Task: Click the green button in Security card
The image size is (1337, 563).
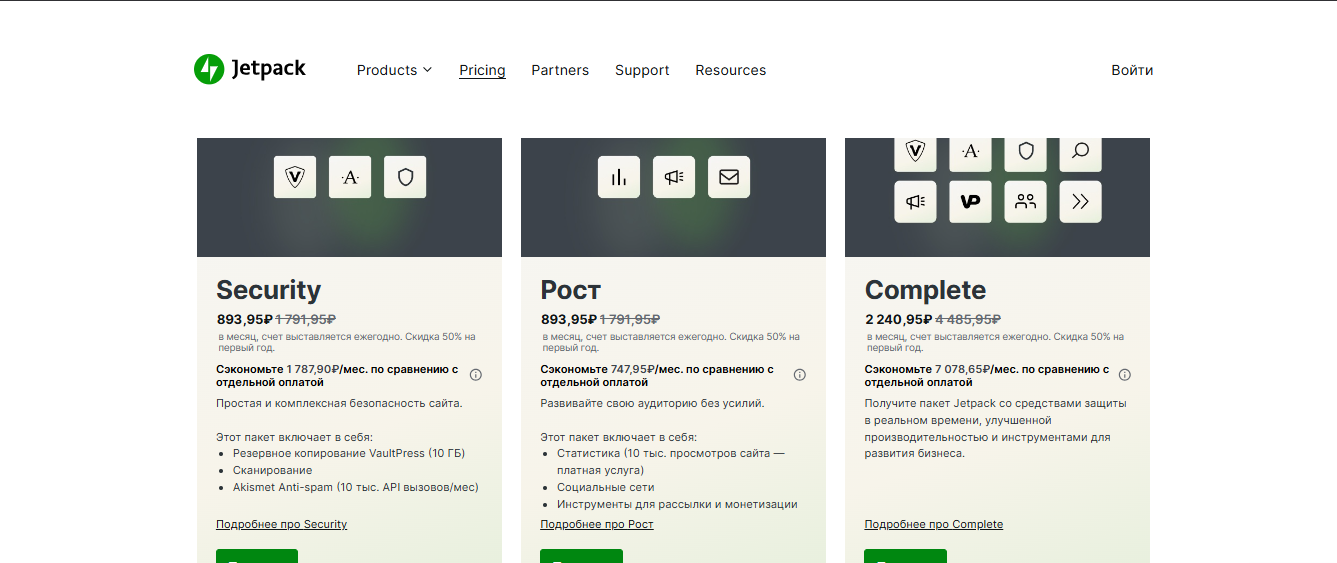Action: [257, 556]
